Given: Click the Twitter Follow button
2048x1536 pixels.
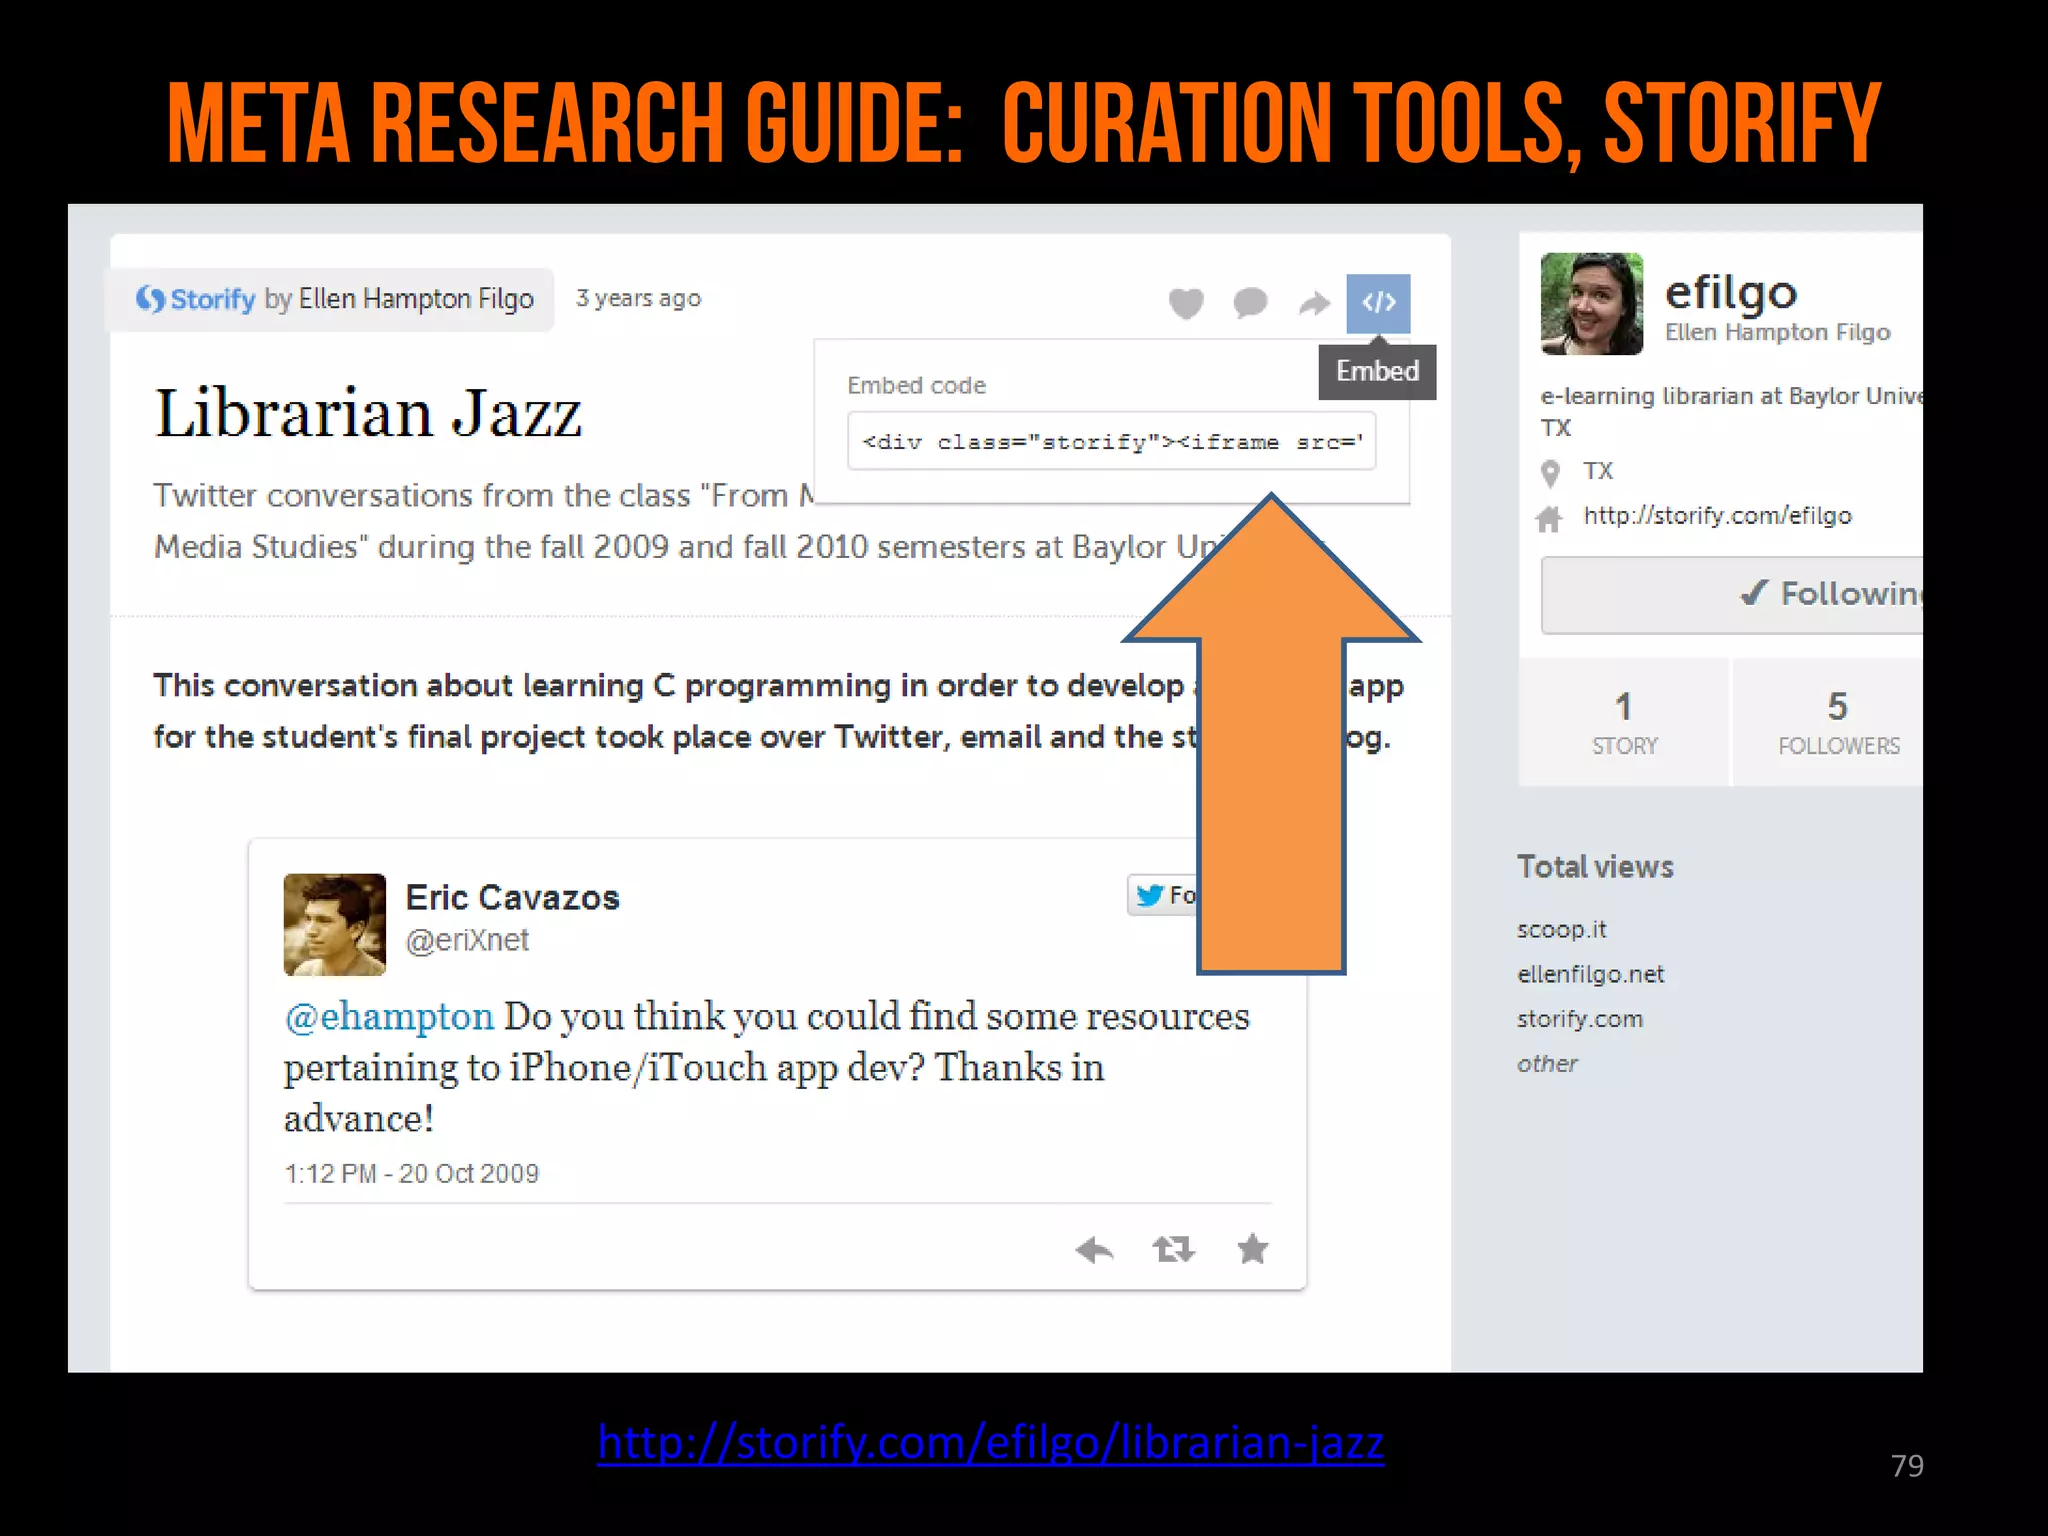Looking at the screenshot, I should click(x=1164, y=895).
